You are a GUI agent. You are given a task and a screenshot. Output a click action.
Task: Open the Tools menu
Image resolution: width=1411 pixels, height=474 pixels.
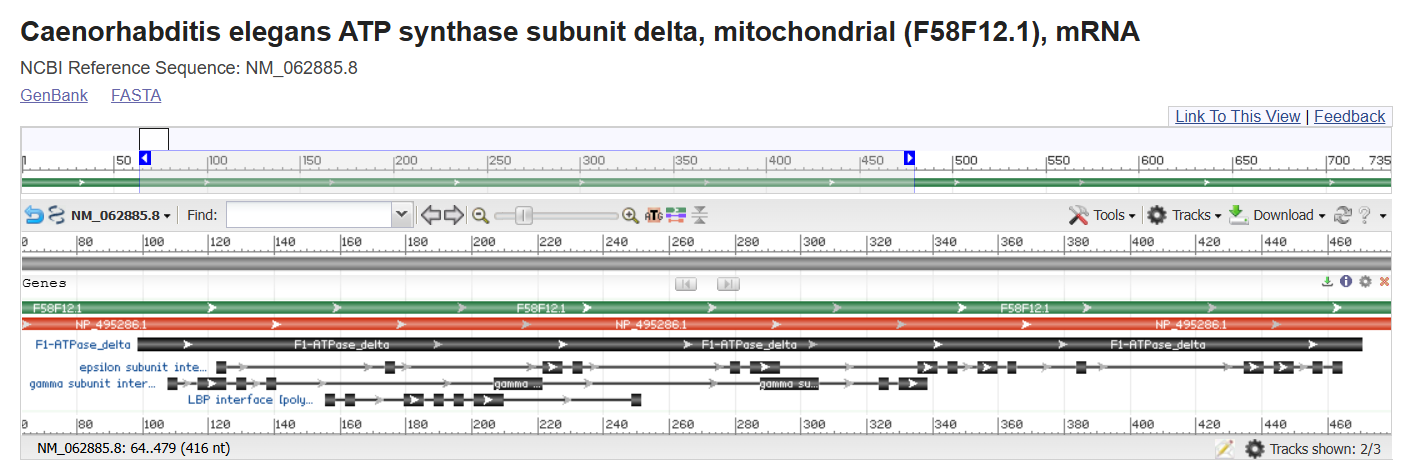[1102, 215]
